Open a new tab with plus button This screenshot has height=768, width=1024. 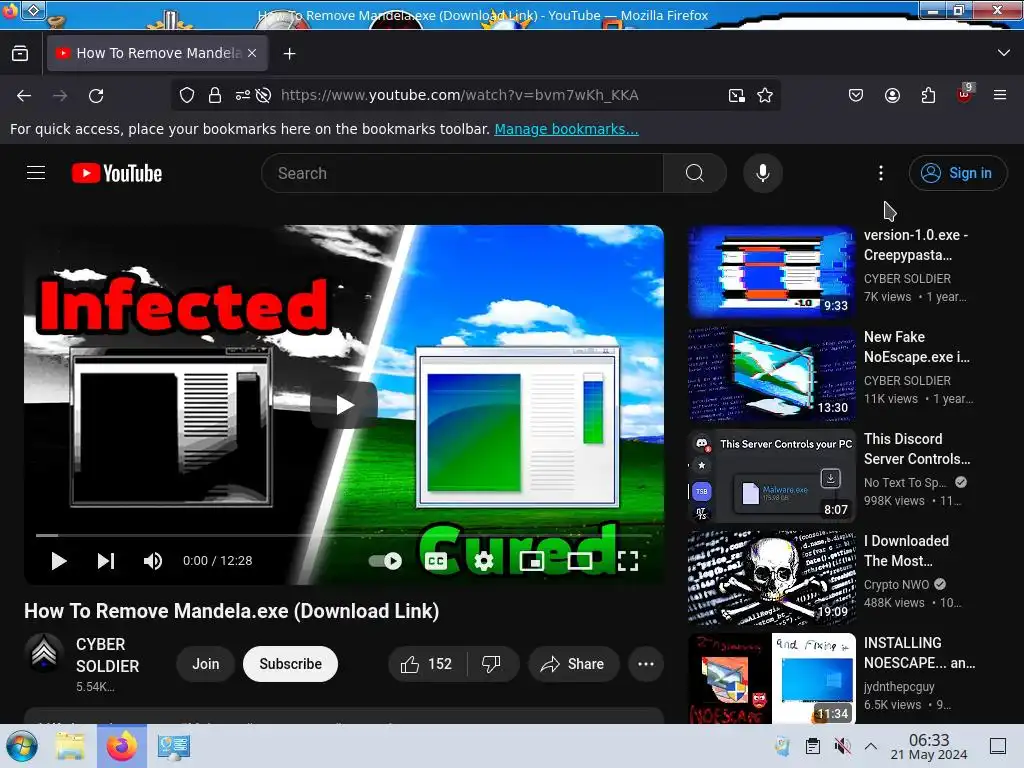[x=289, y=54]
